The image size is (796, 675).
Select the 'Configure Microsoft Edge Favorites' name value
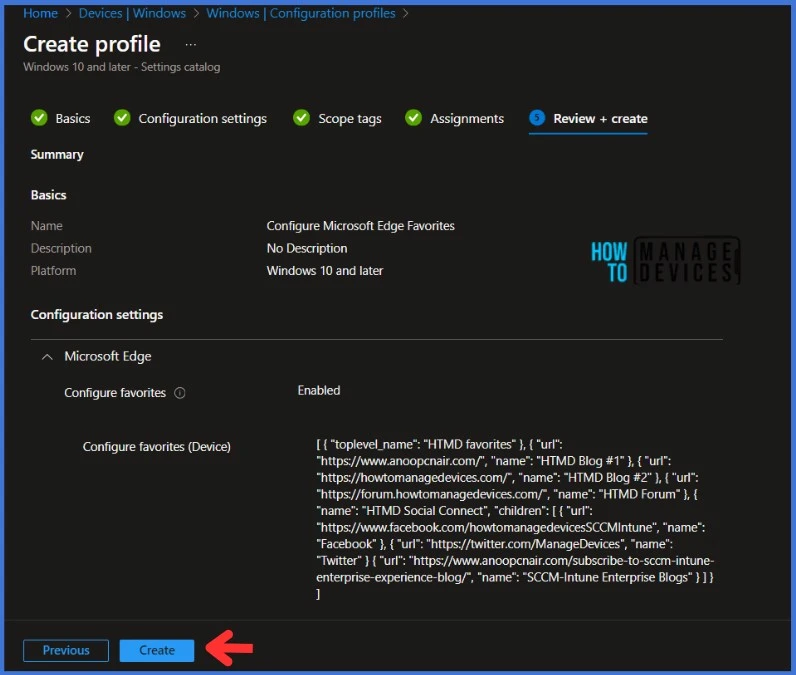pos(360,226)
